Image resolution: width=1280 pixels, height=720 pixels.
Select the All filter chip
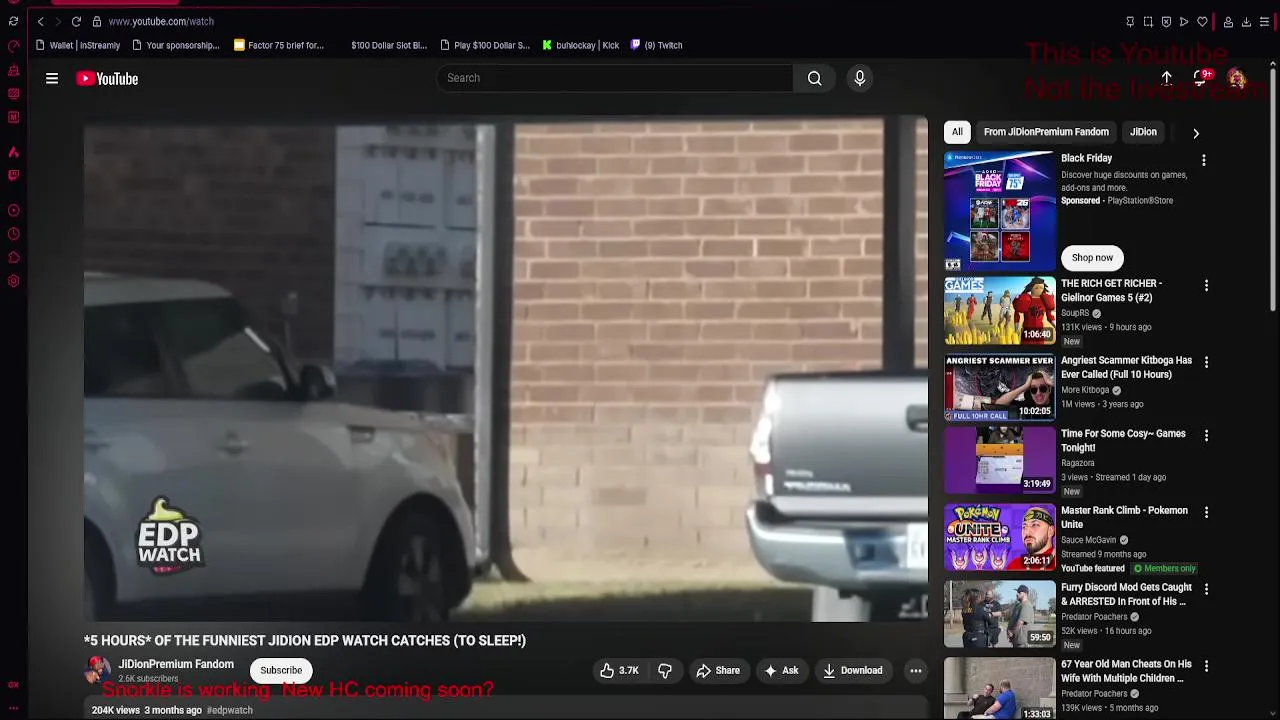[957, 132]
